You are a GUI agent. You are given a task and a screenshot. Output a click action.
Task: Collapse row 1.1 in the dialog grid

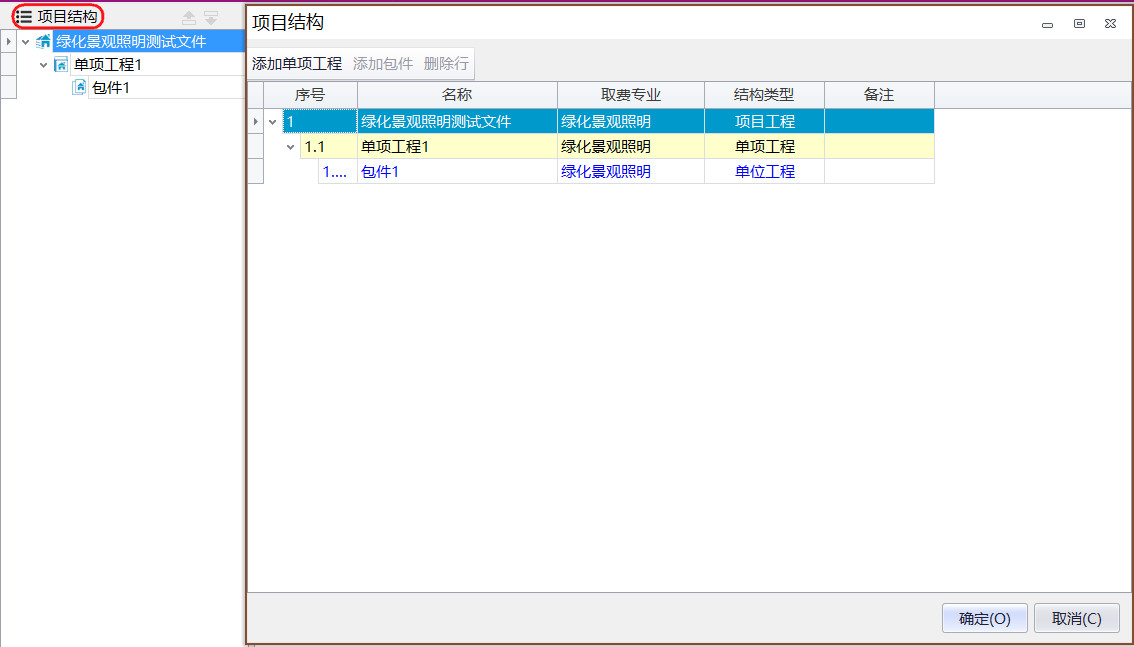[x=291, y=147]
